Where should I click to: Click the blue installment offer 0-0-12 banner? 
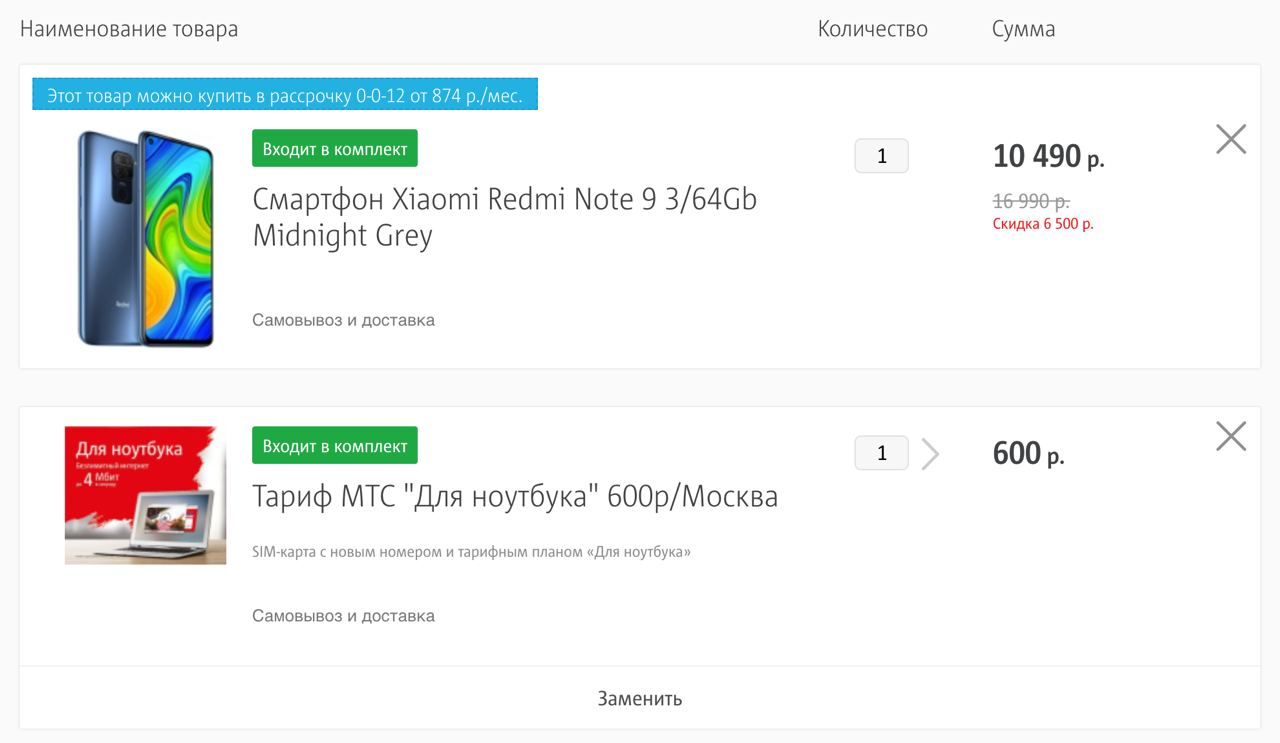point(285,95)
